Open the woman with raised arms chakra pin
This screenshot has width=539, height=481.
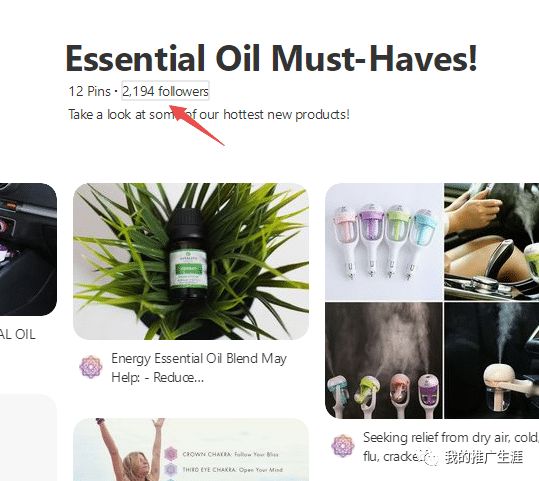pyautogui.click(x=191, y=450)
